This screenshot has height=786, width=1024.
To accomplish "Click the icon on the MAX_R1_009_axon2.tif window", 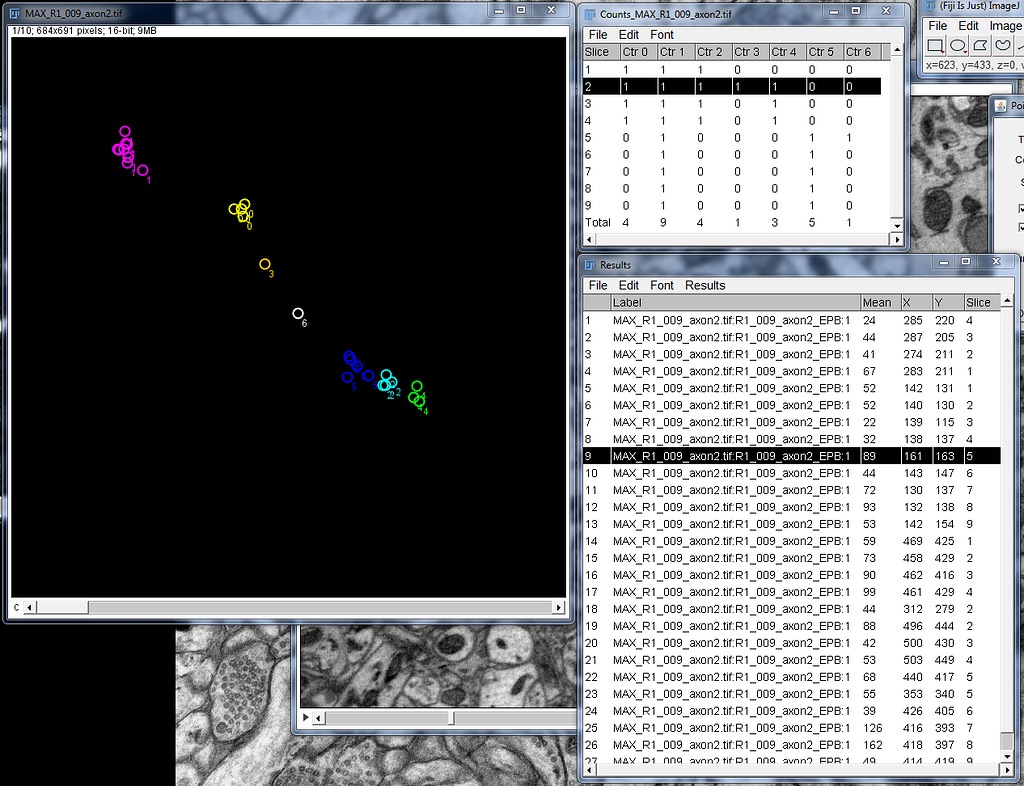I will click(x=11, y=11).
